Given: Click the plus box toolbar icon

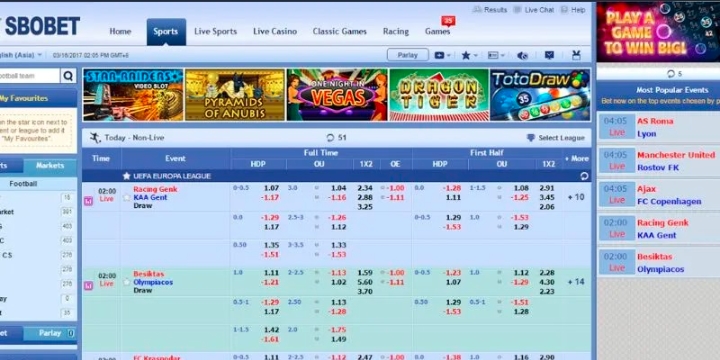Looking at the screenshot, I should [x=439, y=56].
